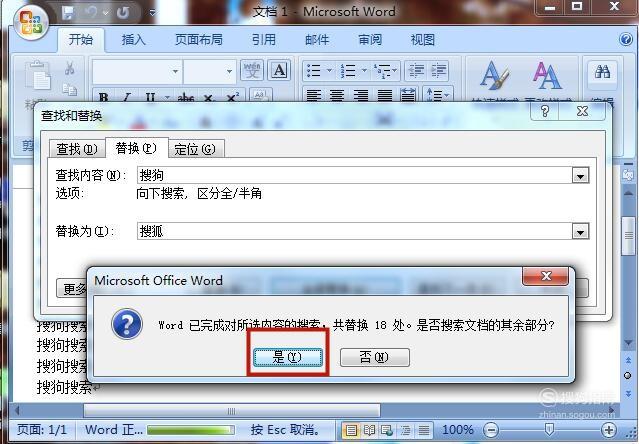Image resolution: width=639 pixels, height=444 pixels.
Task: Click distributed alignment icon
Action: (408, 96)
